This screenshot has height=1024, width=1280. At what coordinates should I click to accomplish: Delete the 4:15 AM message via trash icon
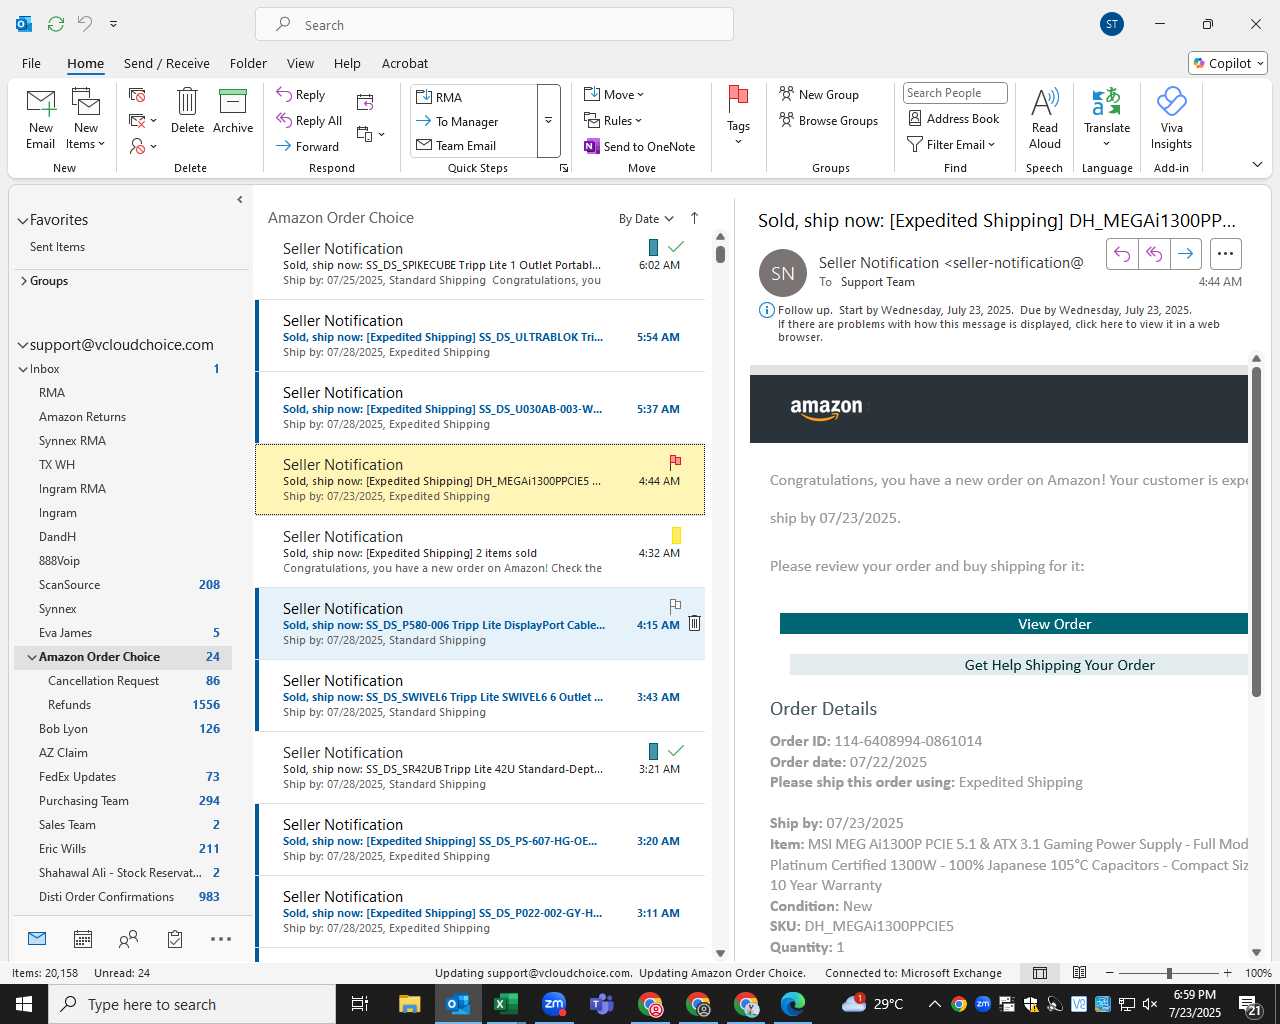click(x=694, y=623)
